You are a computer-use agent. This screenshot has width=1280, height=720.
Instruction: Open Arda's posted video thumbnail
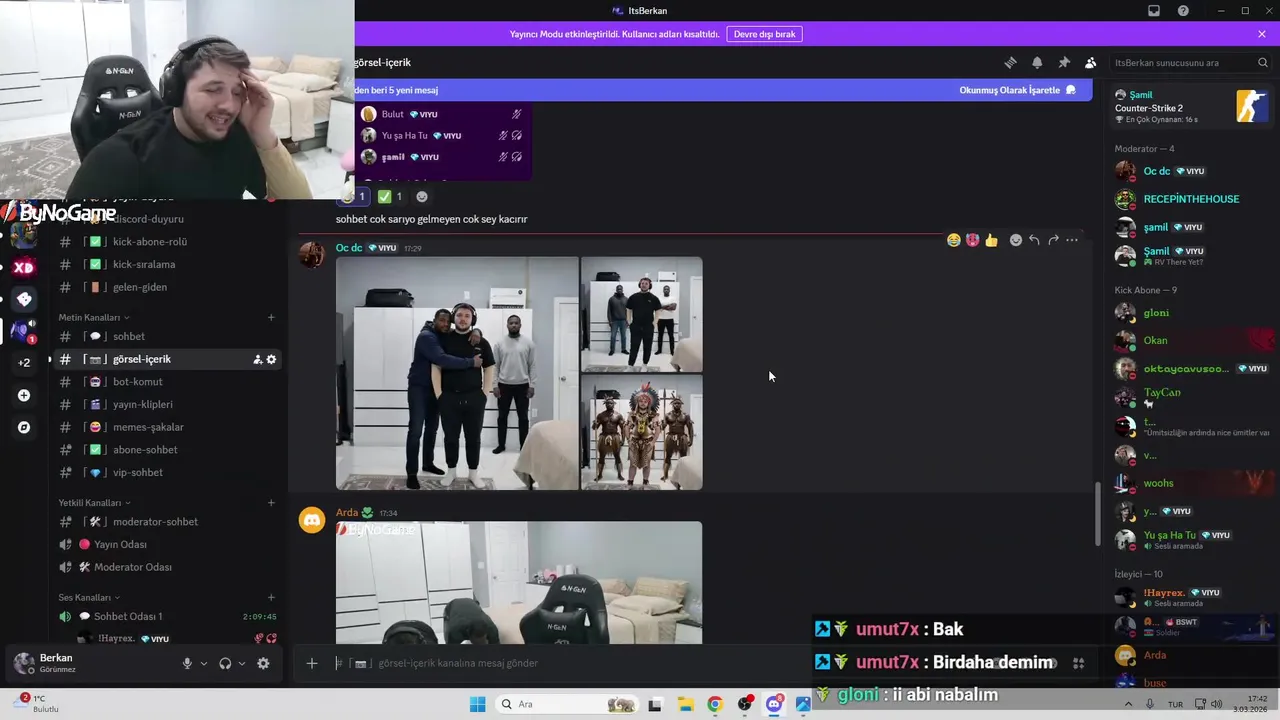tap(519, 582)
